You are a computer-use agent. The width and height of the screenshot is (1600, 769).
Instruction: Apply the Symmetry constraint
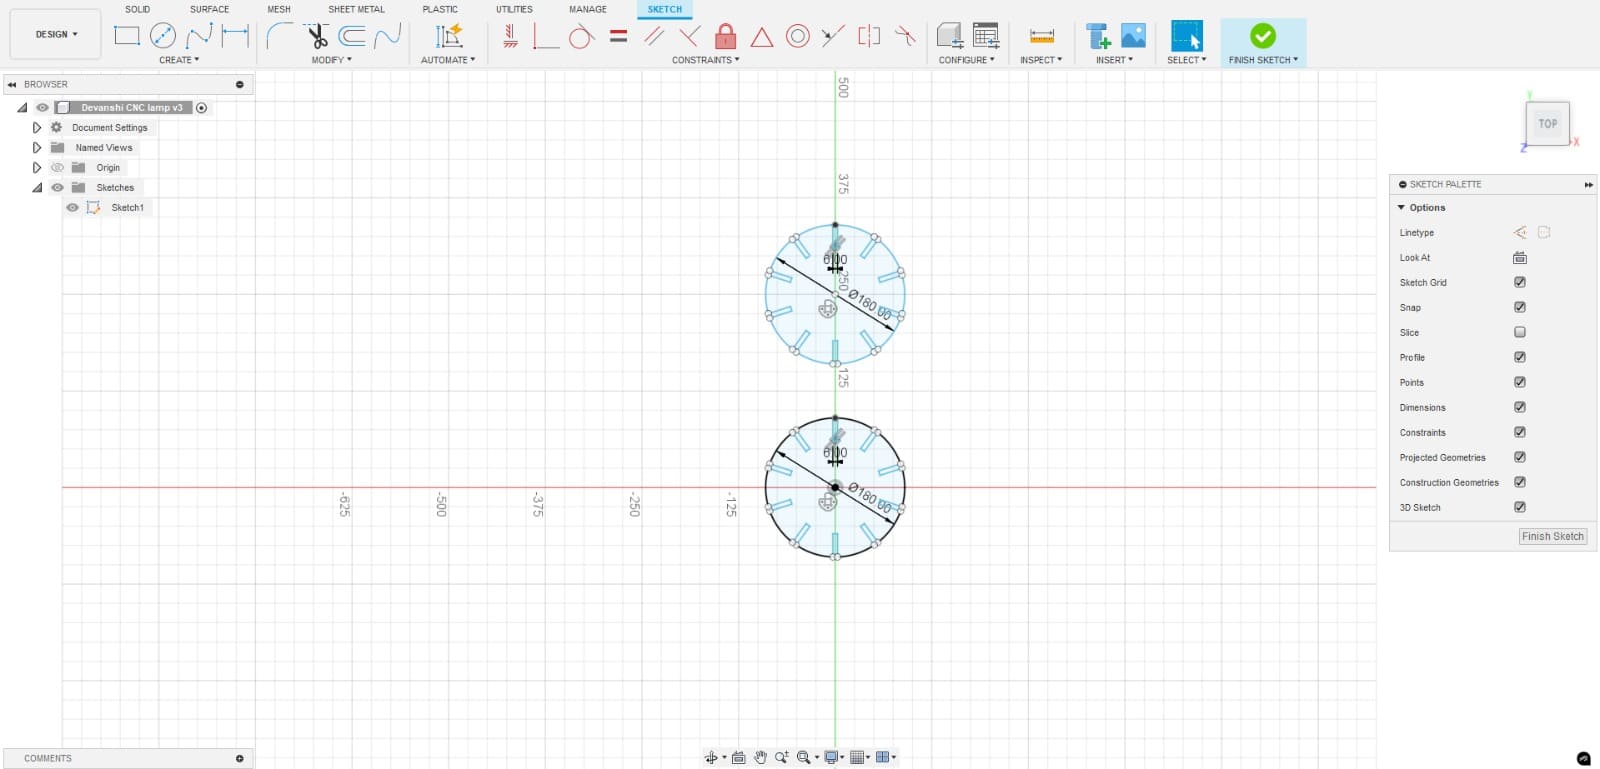coord(869,36)
